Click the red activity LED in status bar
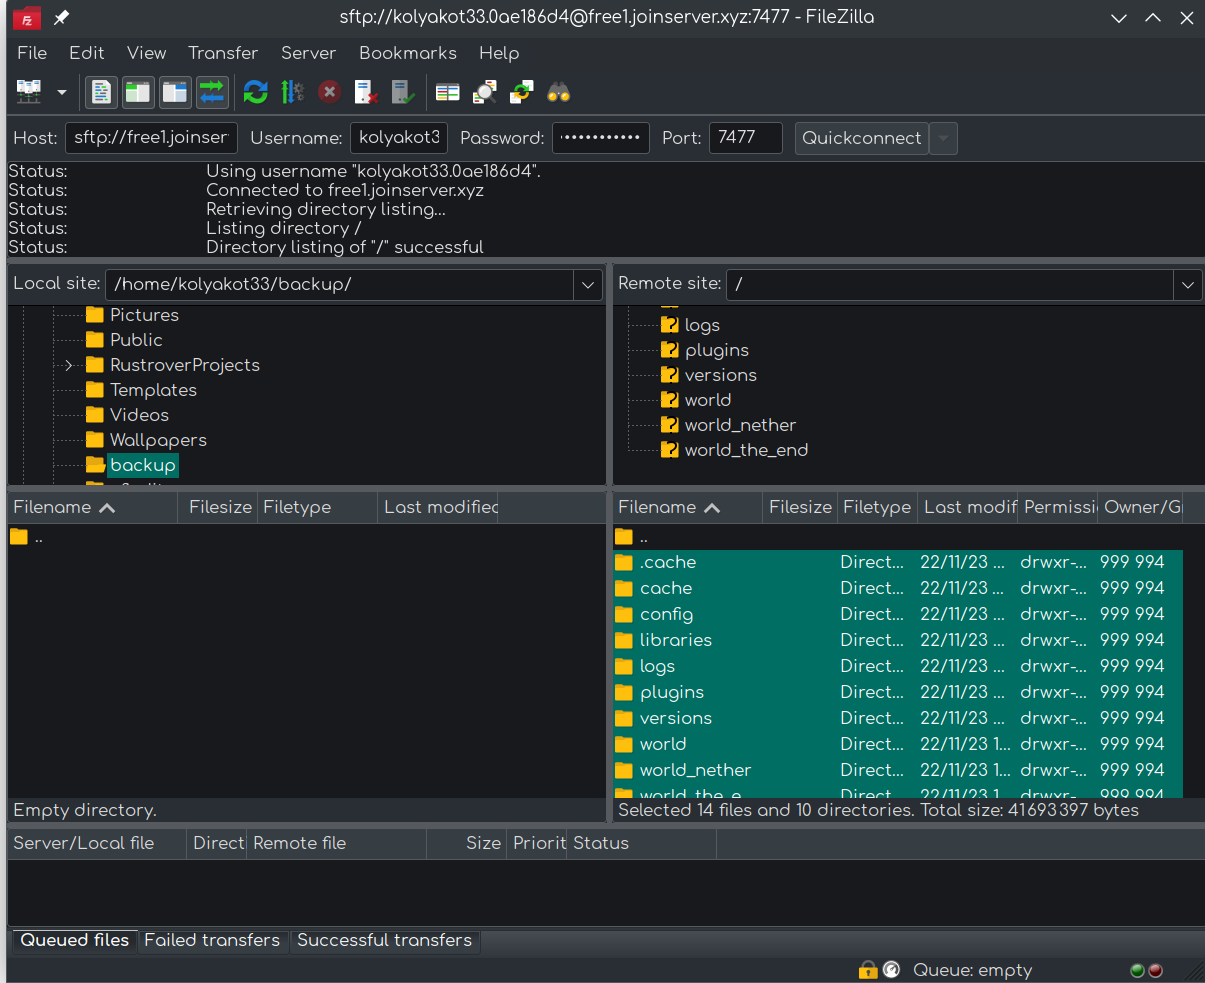This screenshot has width=1205, height=983. click(x=1155, y=970)
